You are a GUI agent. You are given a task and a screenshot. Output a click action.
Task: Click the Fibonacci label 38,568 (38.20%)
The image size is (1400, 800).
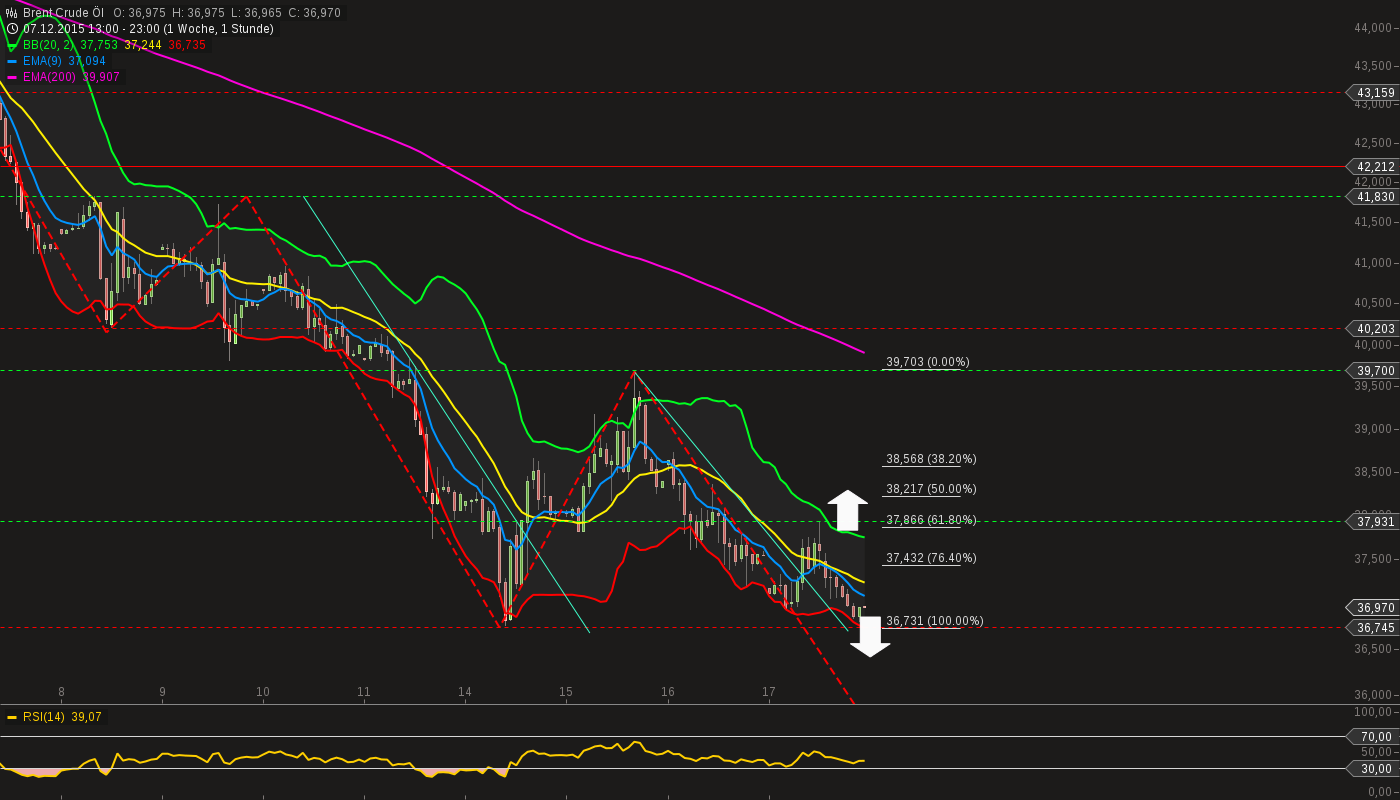pyautogui.click(x=931, y=459)
